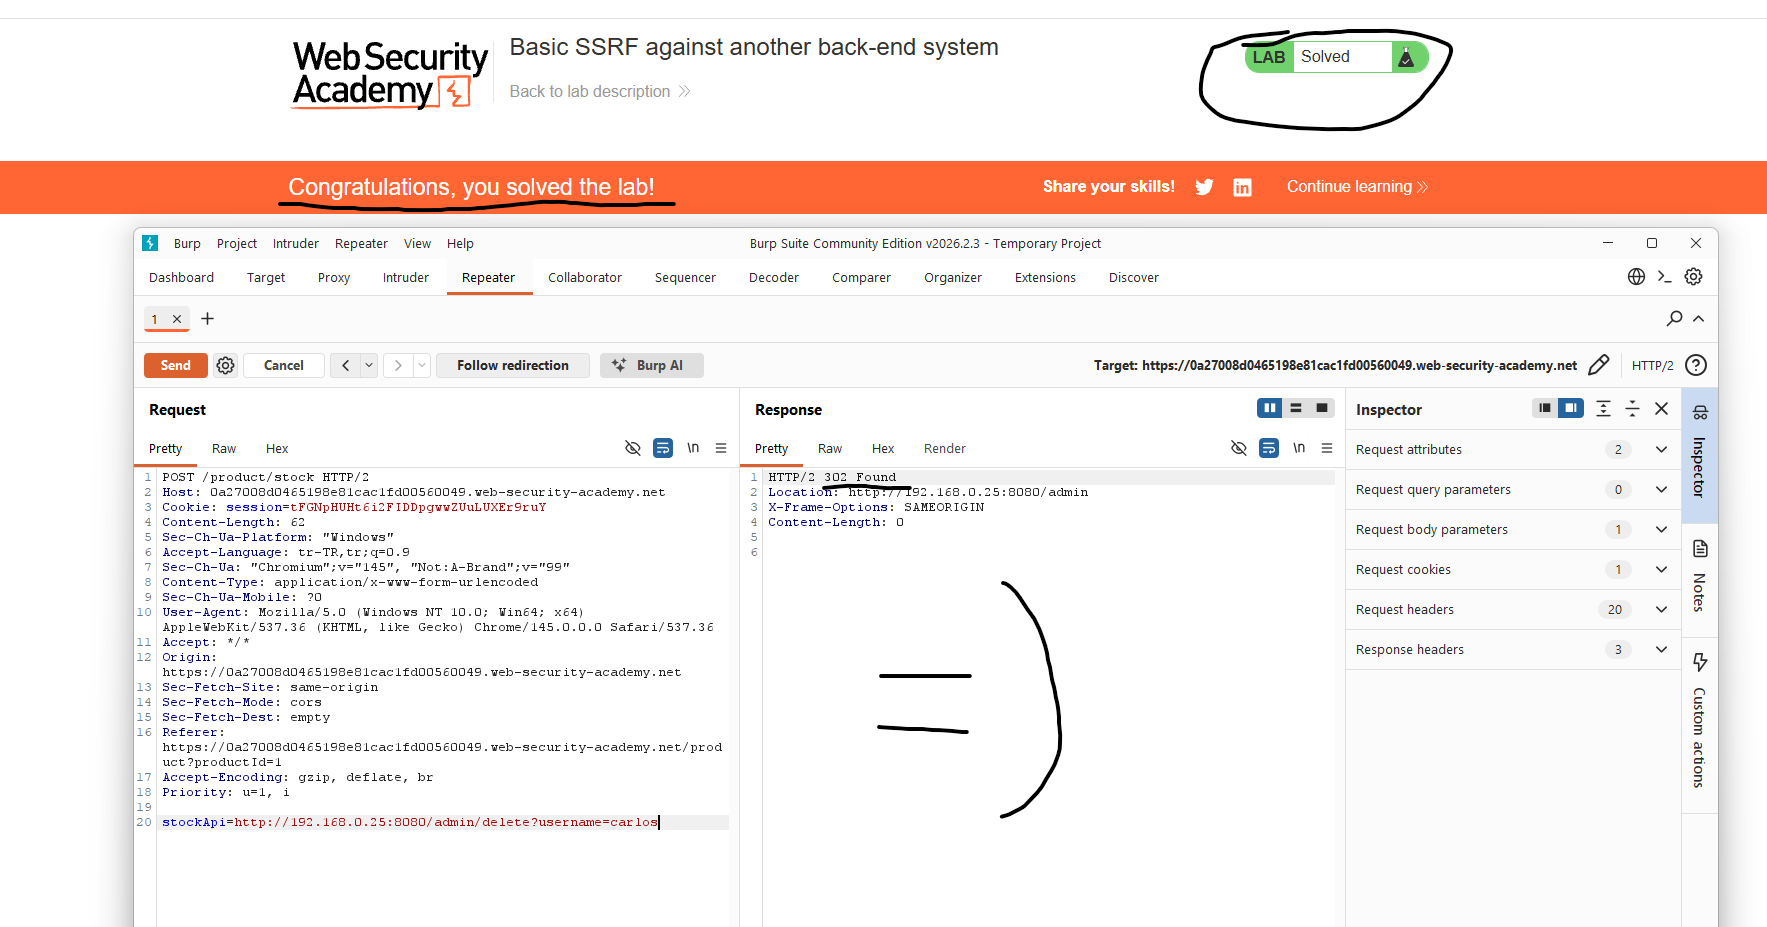Click the lab flask icon beside Solved
This screenshot has width=1767, height=927.
click(x=1406, y=57)
